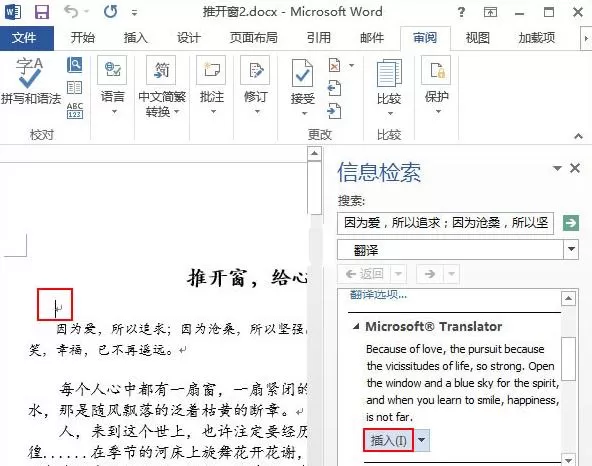Click the 搜索 text input field
Viewport: 592px width, 466px height.
pos(445,223)
